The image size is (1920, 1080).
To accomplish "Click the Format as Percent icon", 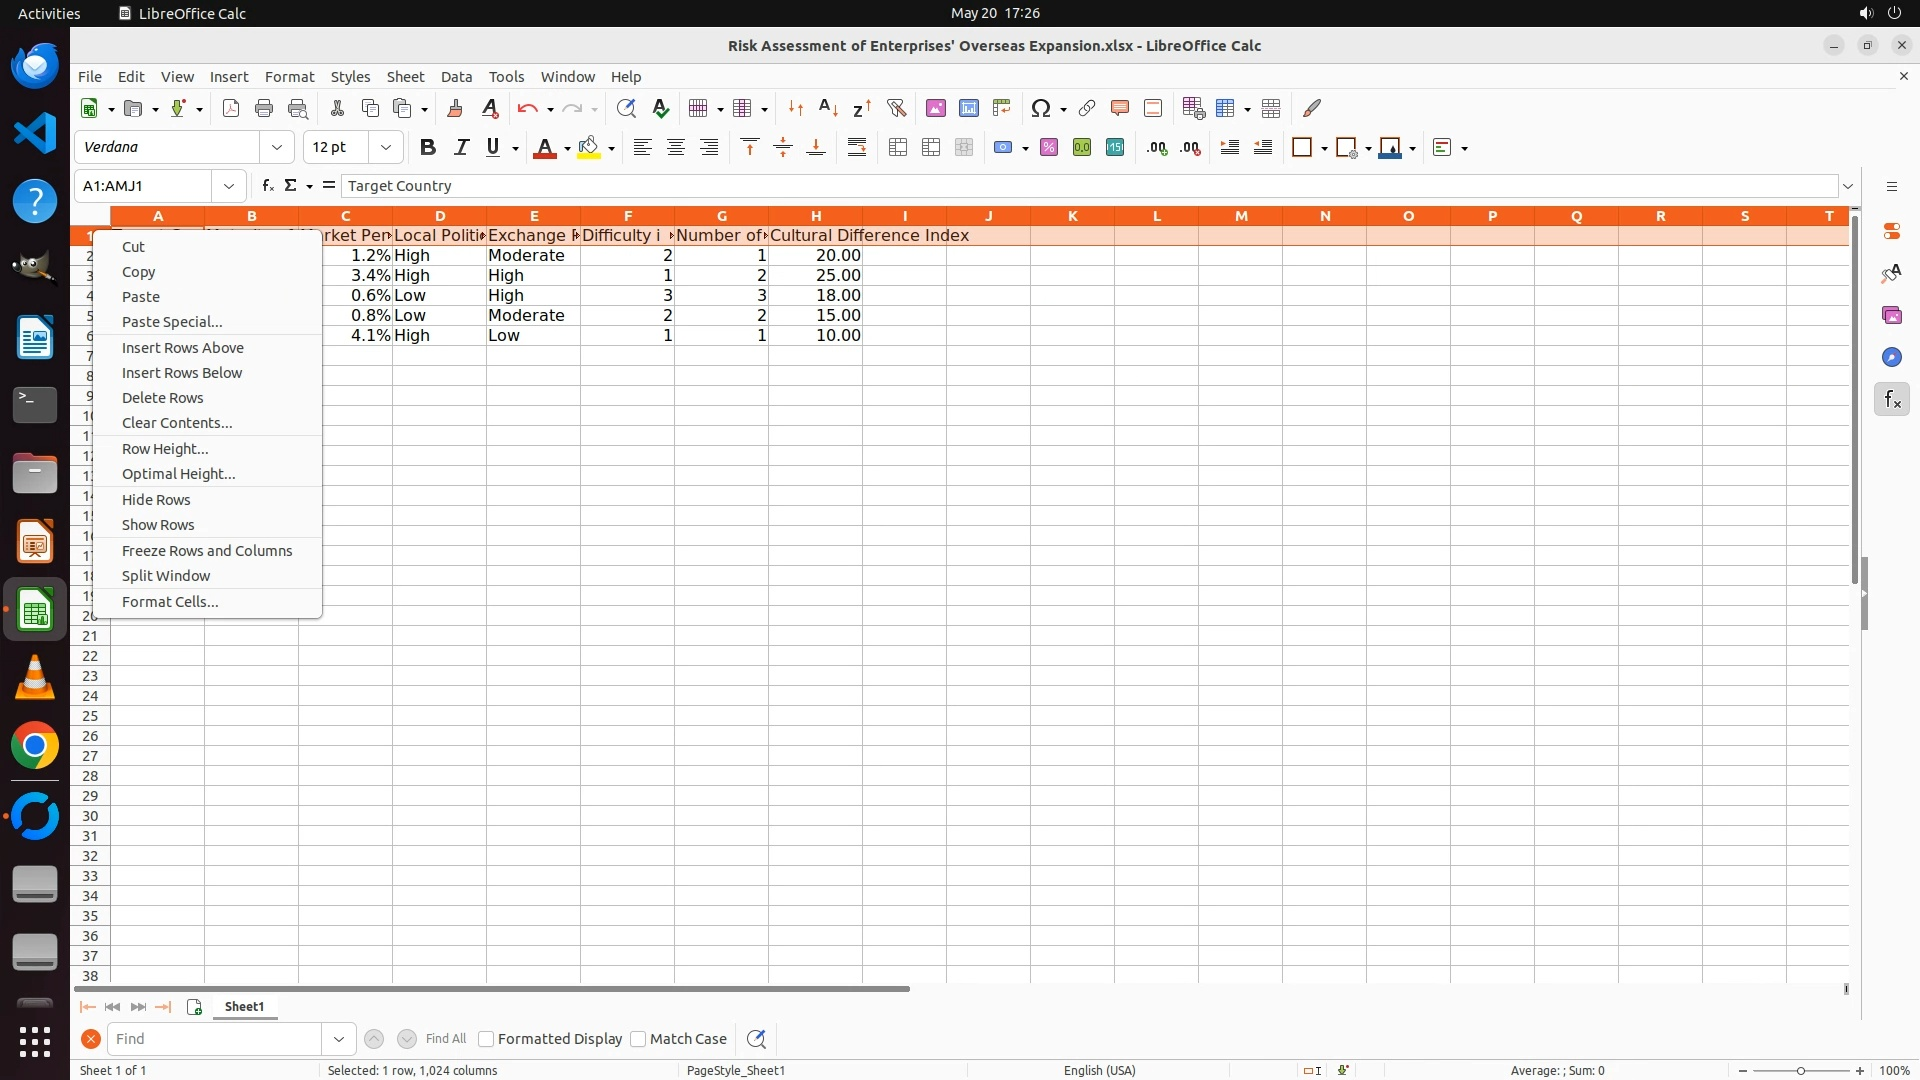I will point(1049,148).
